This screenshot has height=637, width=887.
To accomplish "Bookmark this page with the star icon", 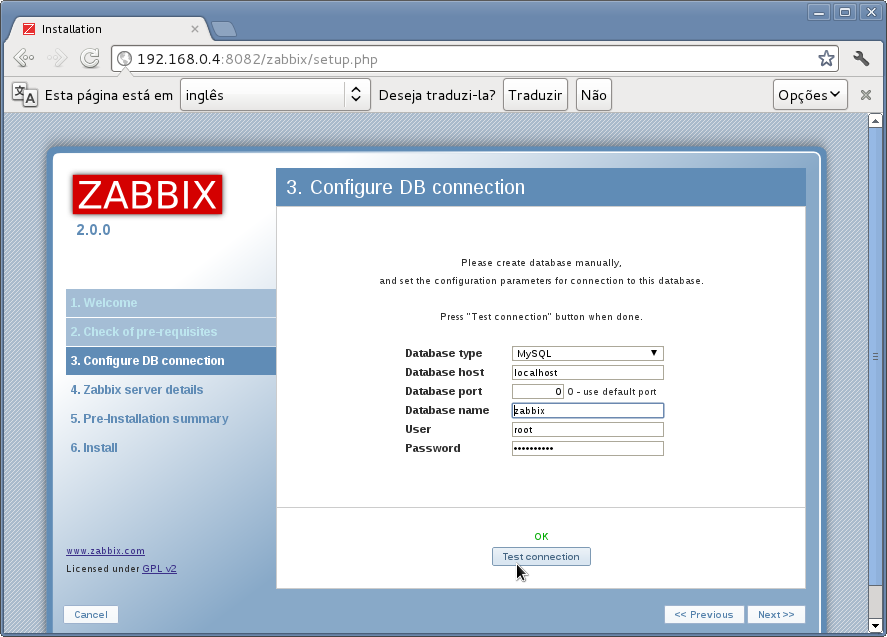I will pos(826,58).
